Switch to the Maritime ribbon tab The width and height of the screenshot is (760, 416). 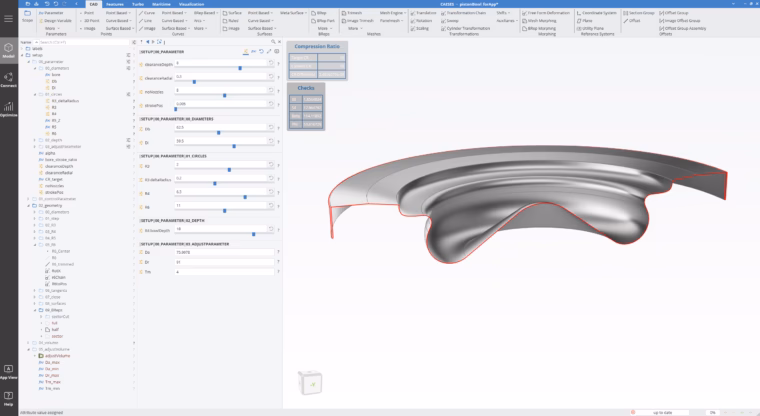(x=161, y=4)
